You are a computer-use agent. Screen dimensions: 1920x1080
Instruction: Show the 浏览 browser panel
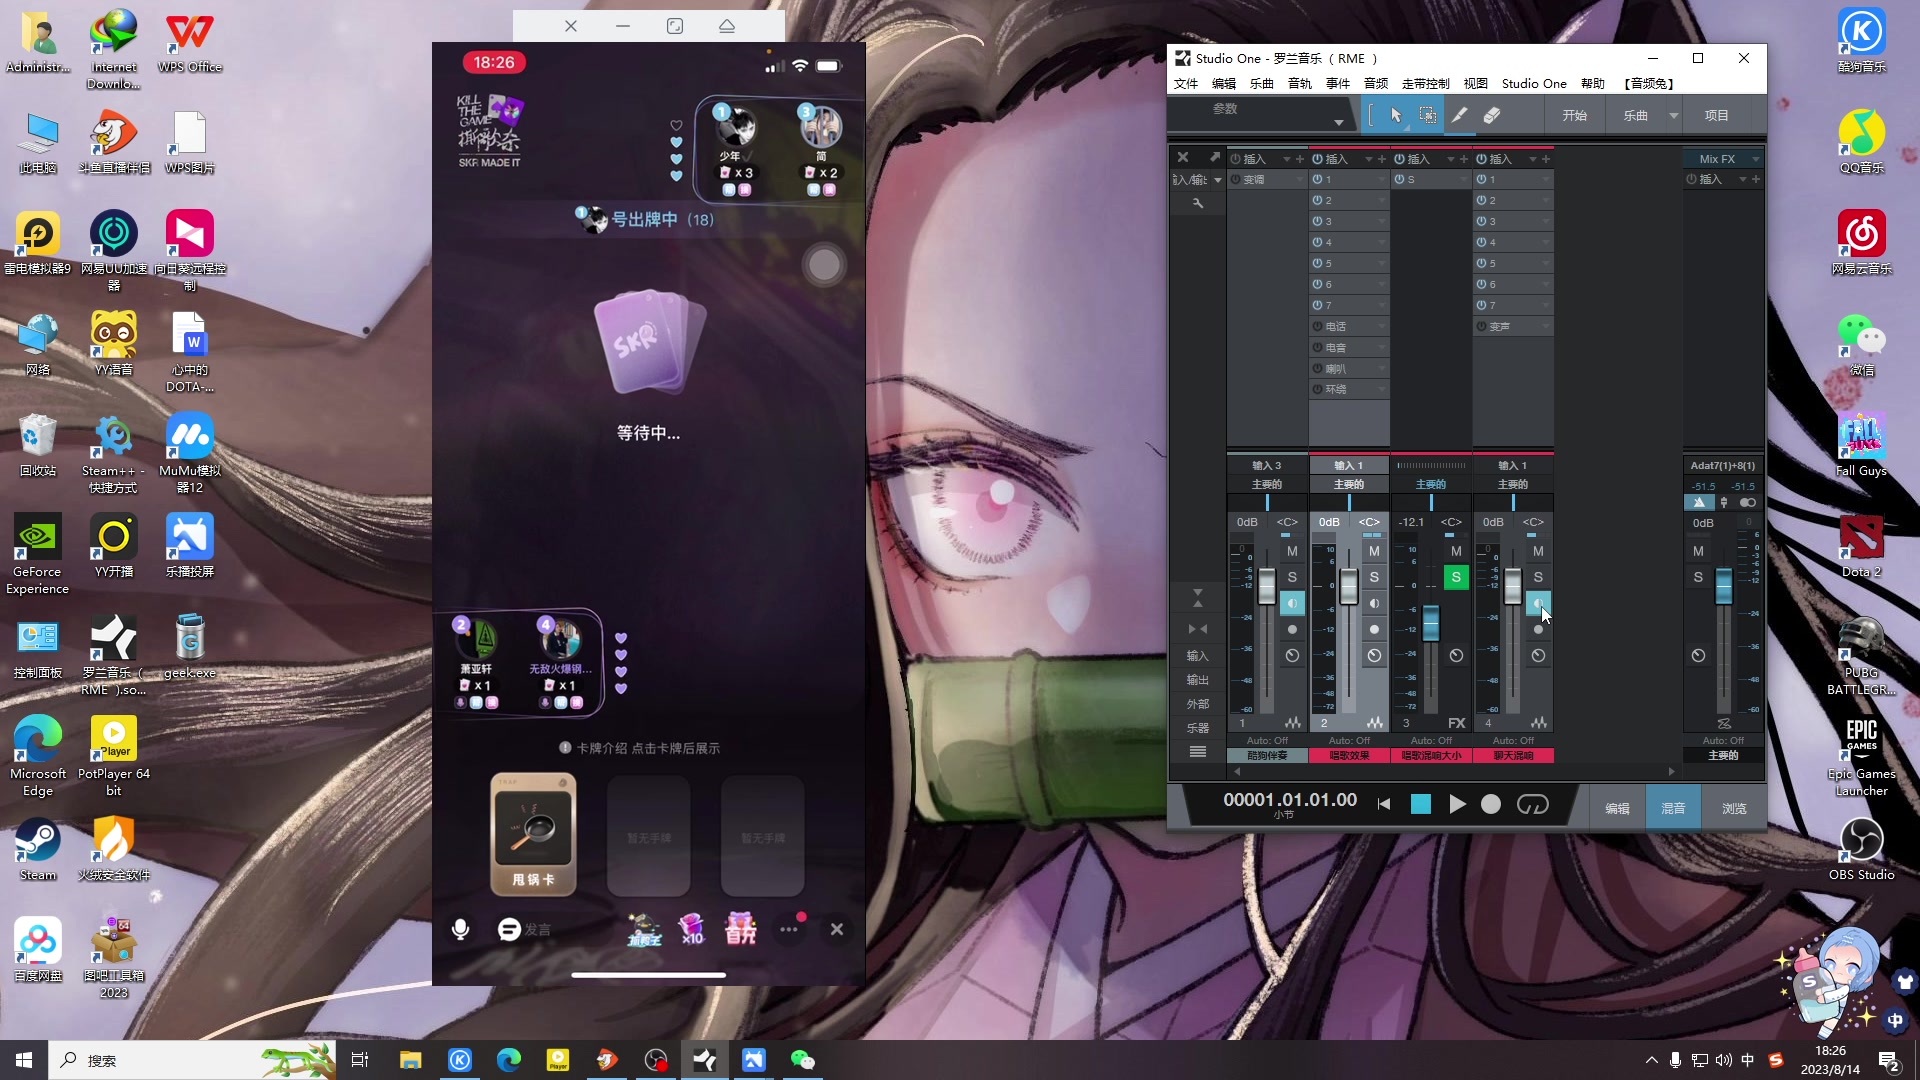tap(1734, 808)
